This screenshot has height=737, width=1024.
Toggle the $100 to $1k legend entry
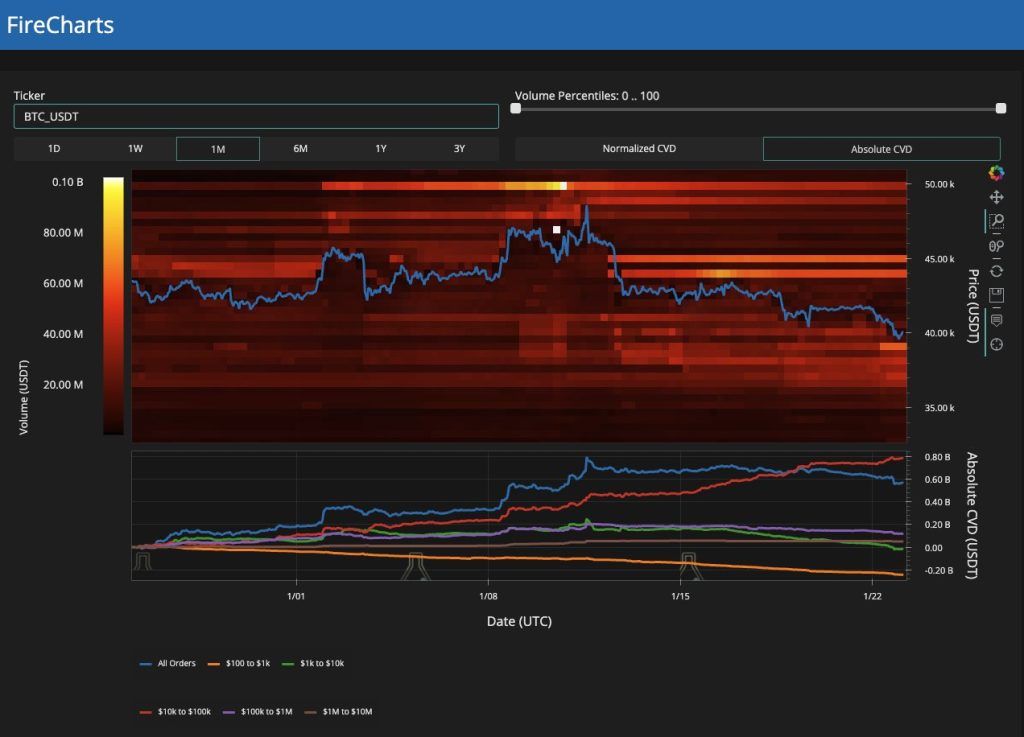click(x=248, y=662)
